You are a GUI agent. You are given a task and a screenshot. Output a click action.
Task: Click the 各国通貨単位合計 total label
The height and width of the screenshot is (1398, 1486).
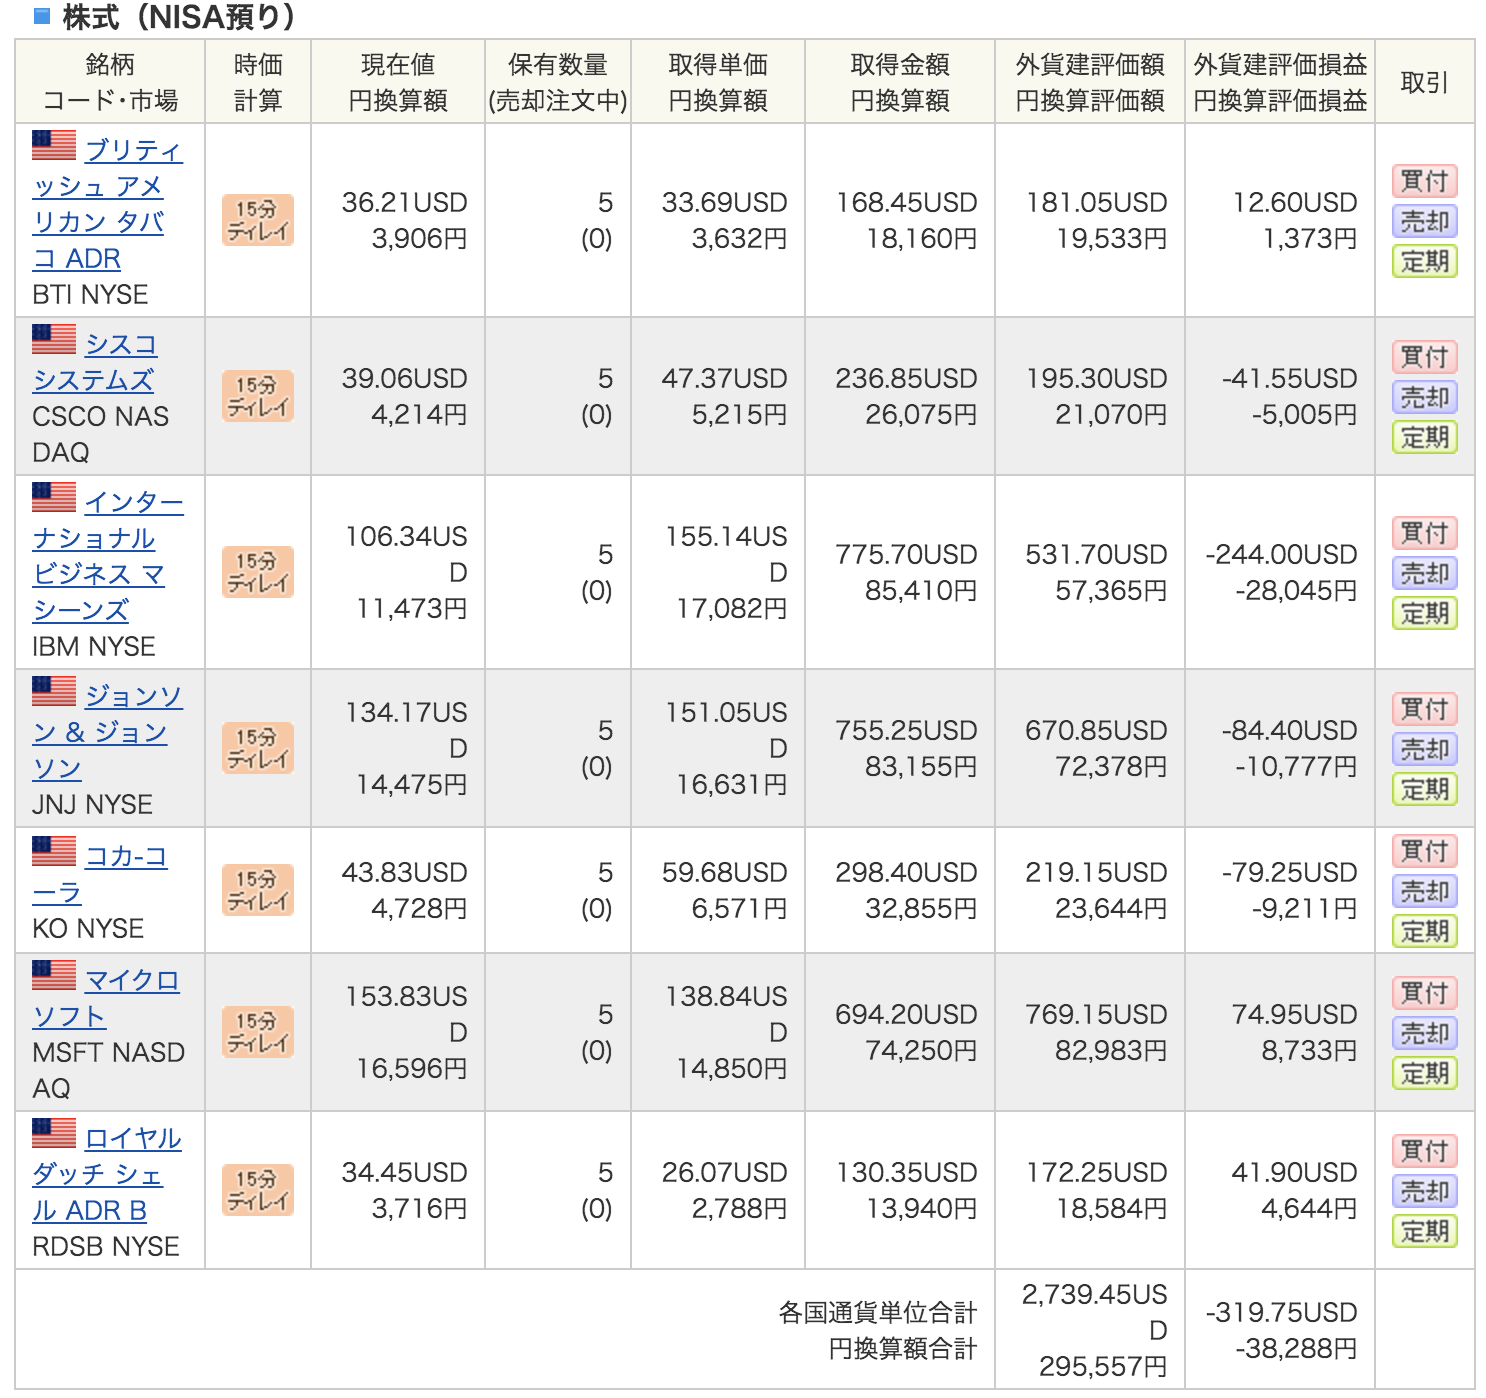pos(877,1312)
